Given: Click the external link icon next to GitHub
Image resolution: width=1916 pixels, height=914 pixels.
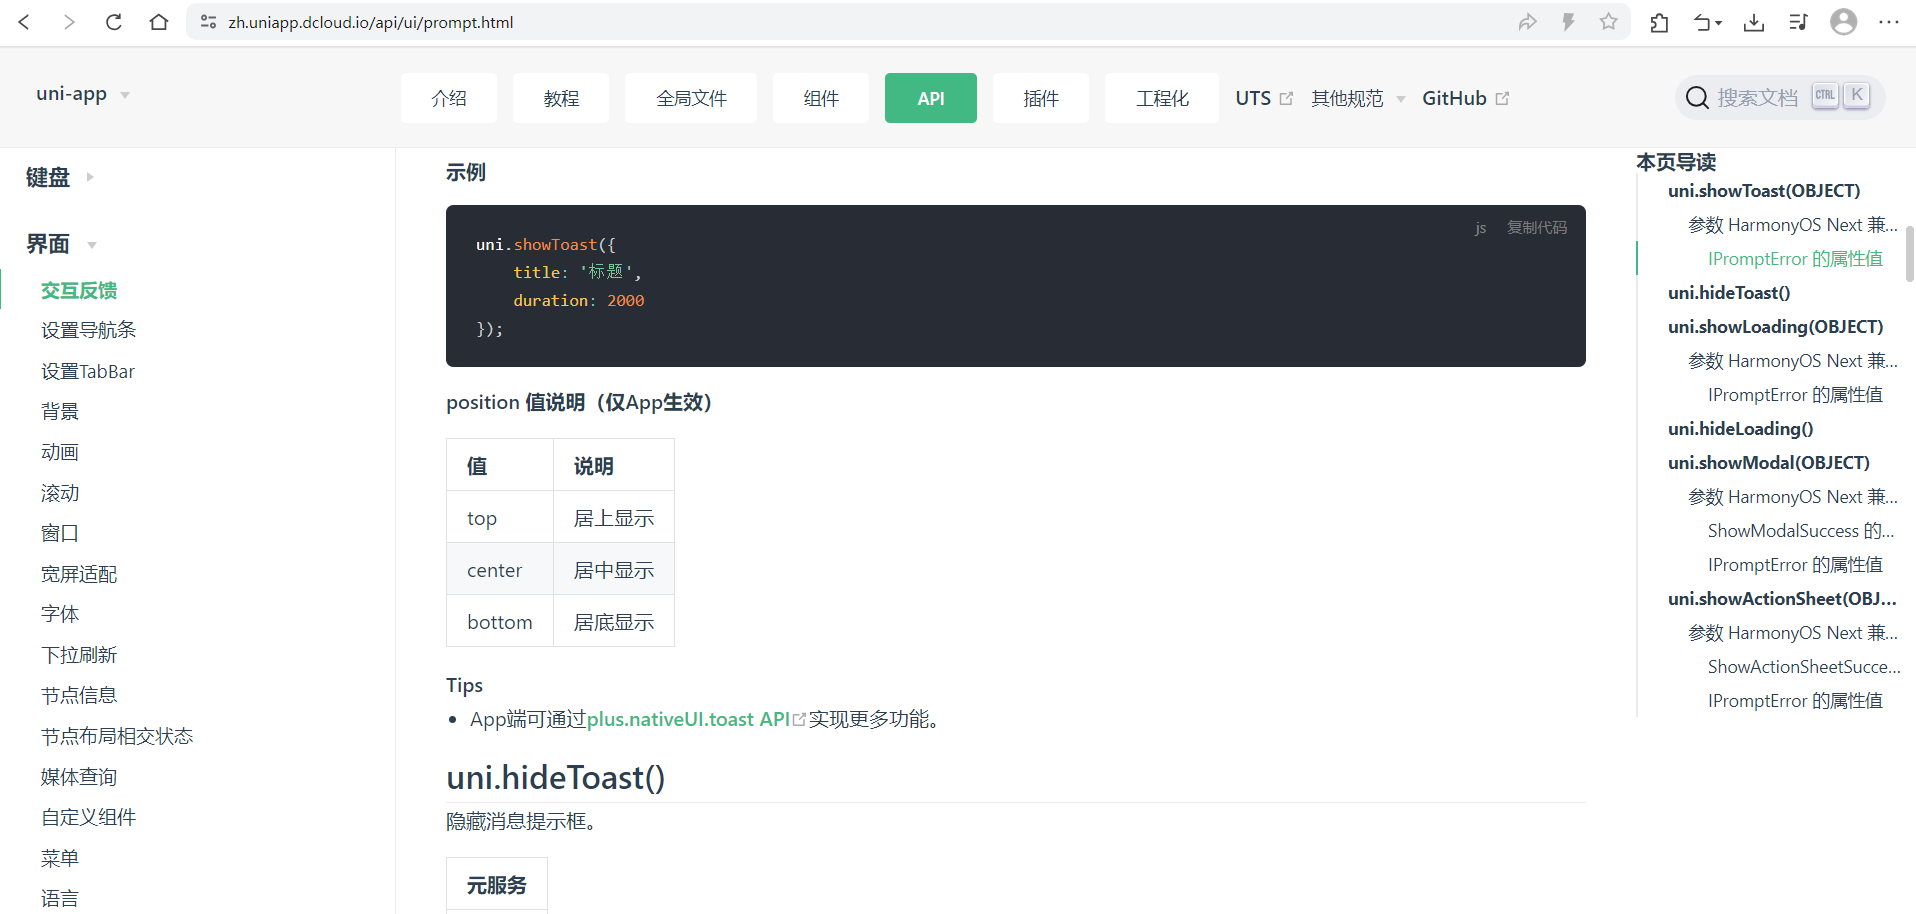Looking at the screenshot, I should point(1502,98).
